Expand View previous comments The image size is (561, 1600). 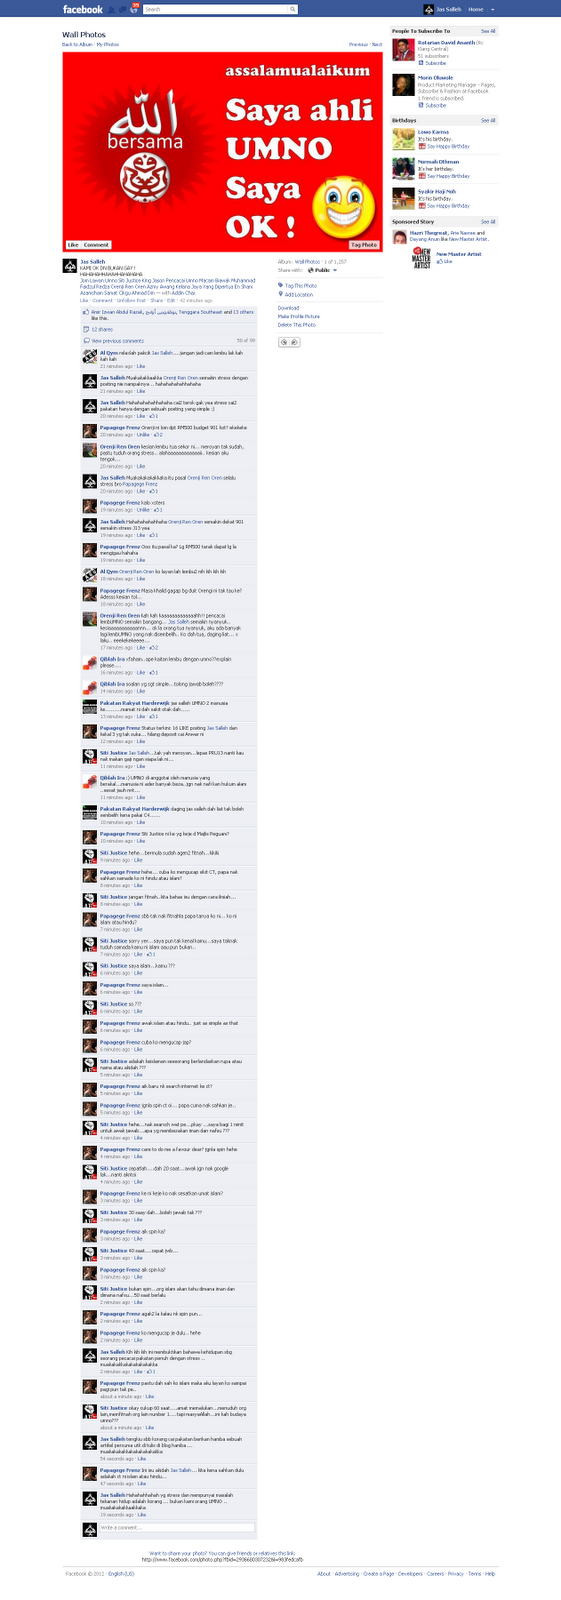(114, 340)
